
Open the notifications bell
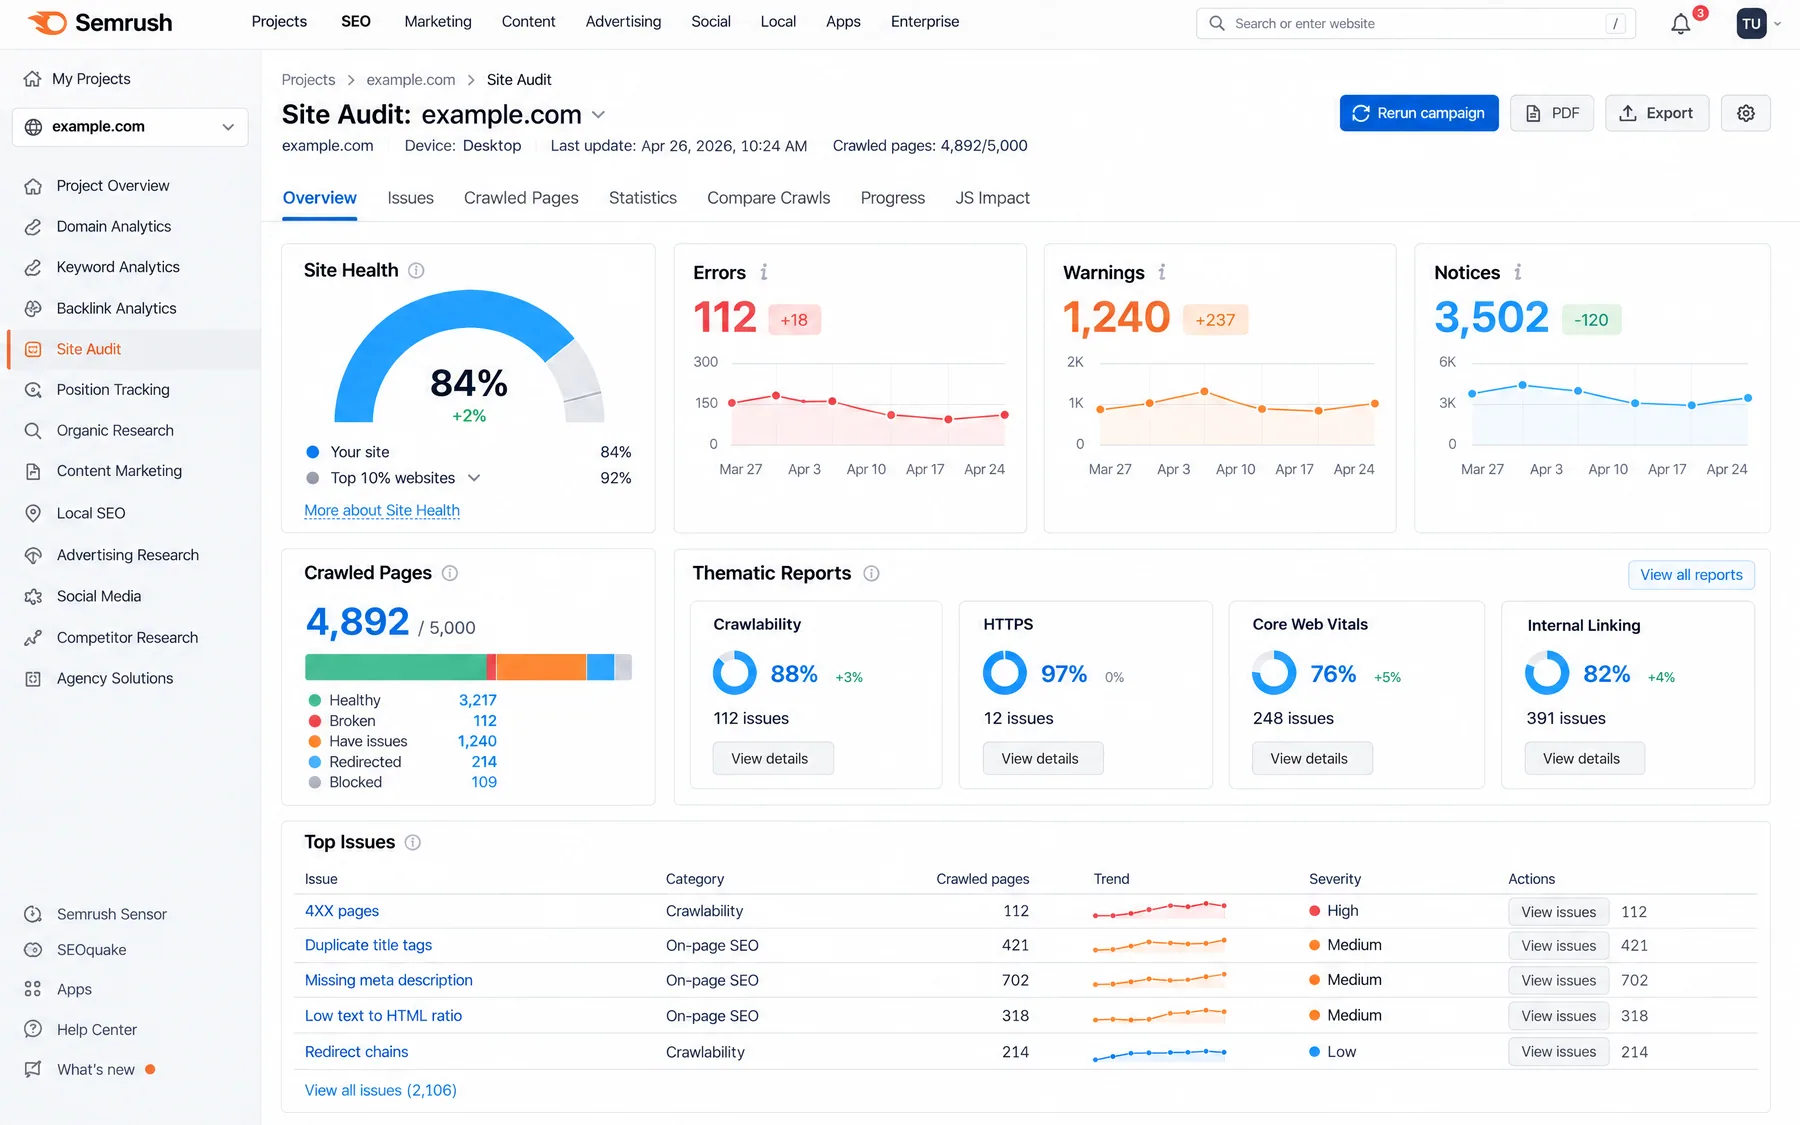[x=1681, y=24]
